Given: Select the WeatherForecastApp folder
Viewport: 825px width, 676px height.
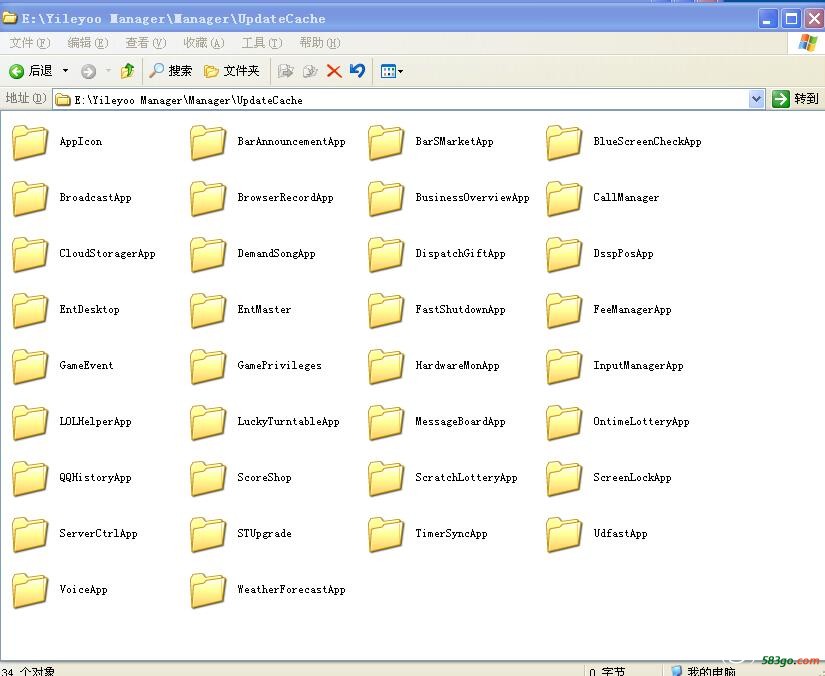Looking at the screenshot, I should [268, 590].
